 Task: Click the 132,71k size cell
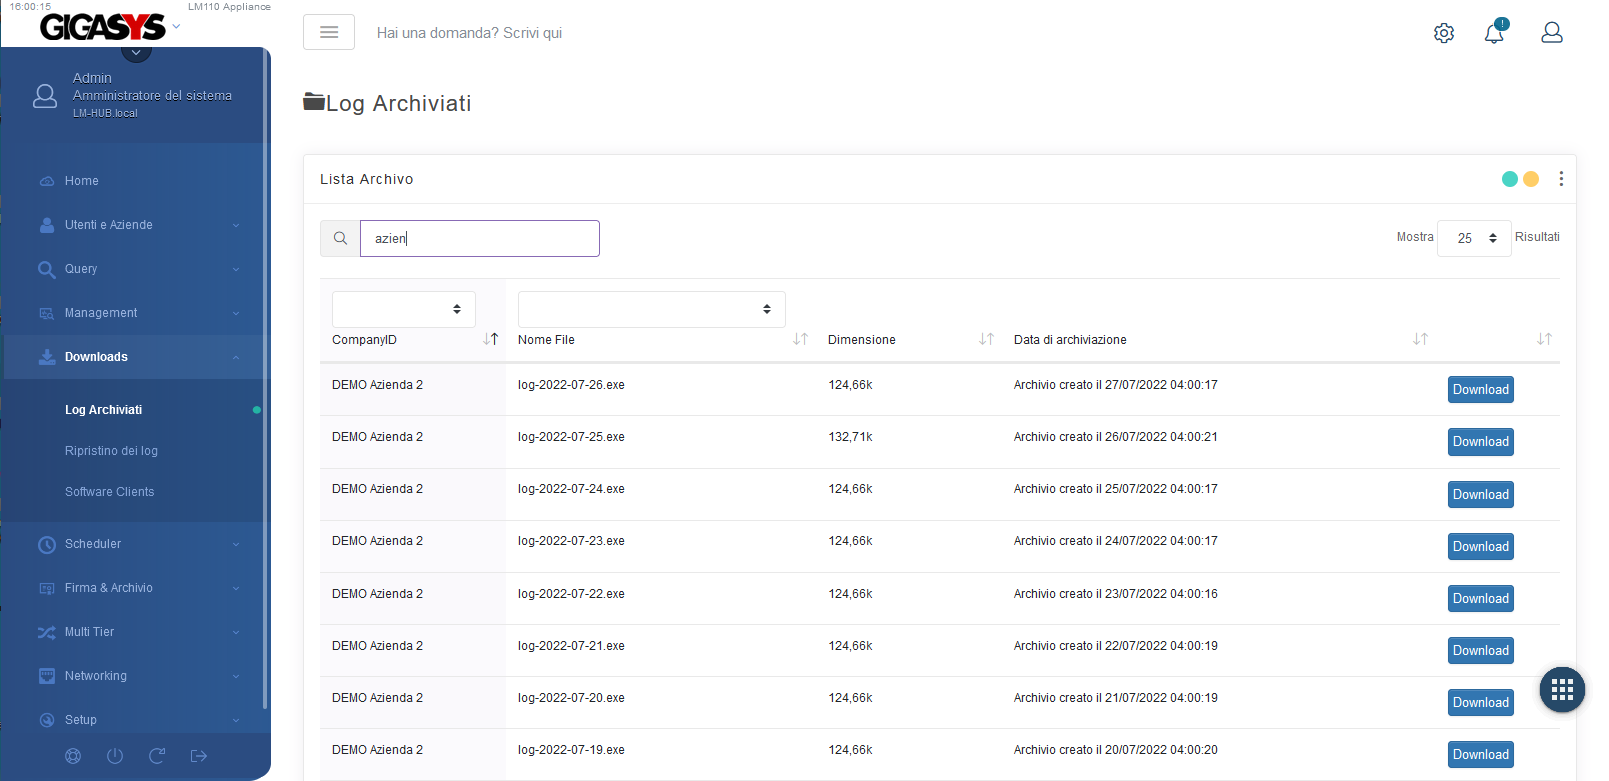click(x=850, y=437)
